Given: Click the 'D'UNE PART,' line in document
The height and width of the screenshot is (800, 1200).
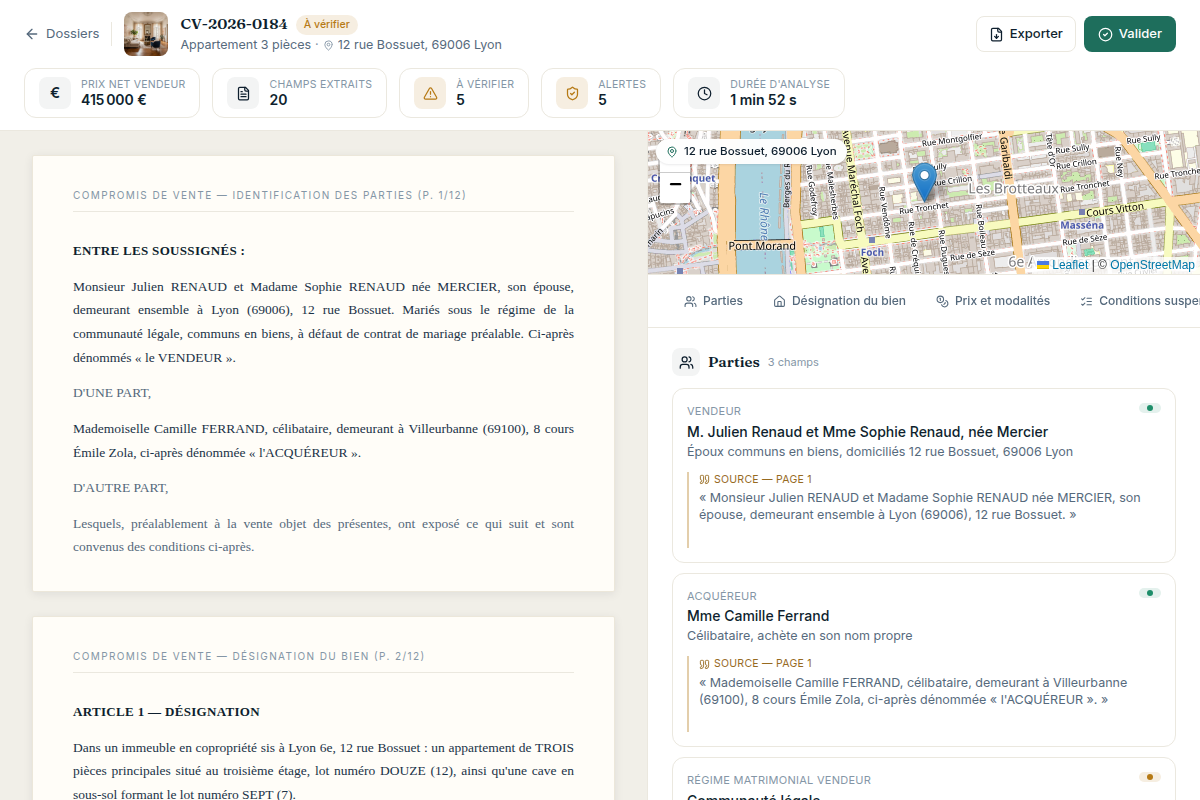Looking at the screenshot, I should coord(112,393).
